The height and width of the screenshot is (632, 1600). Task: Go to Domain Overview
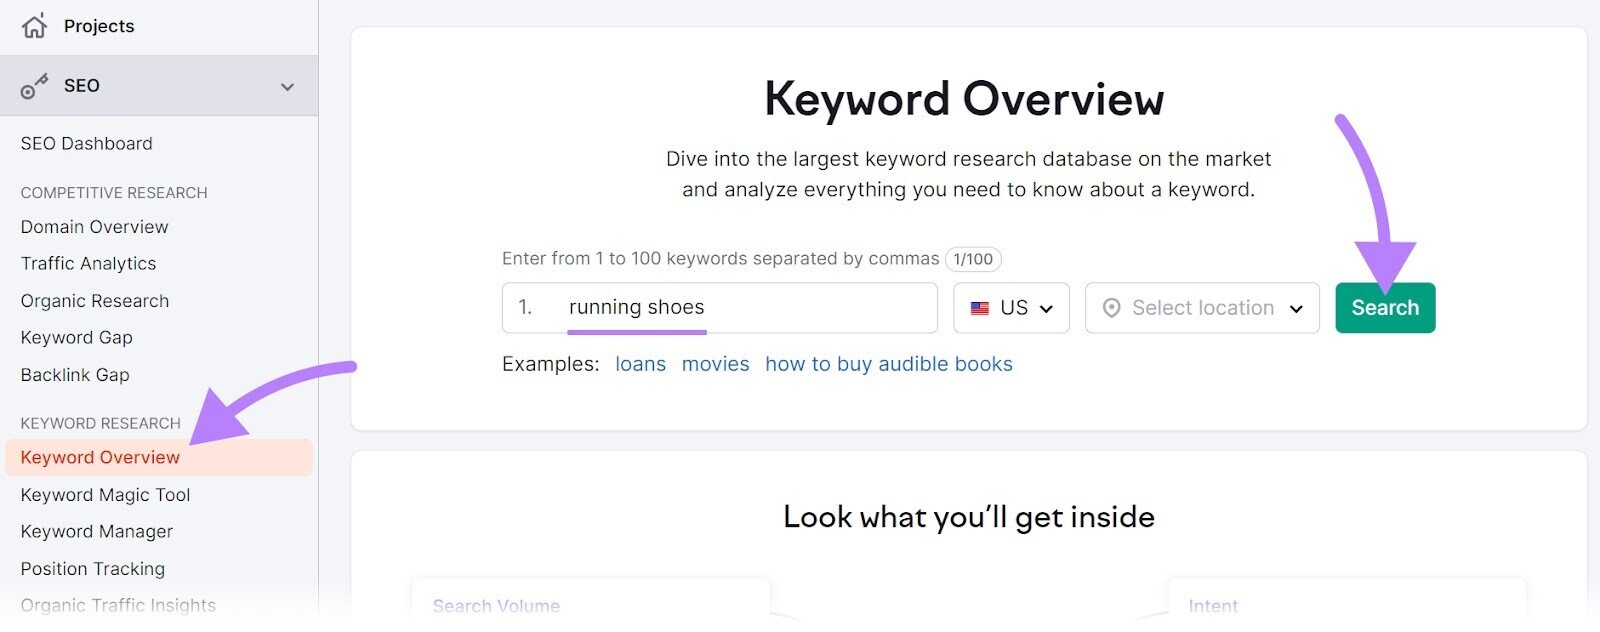[x=95, y=227]
